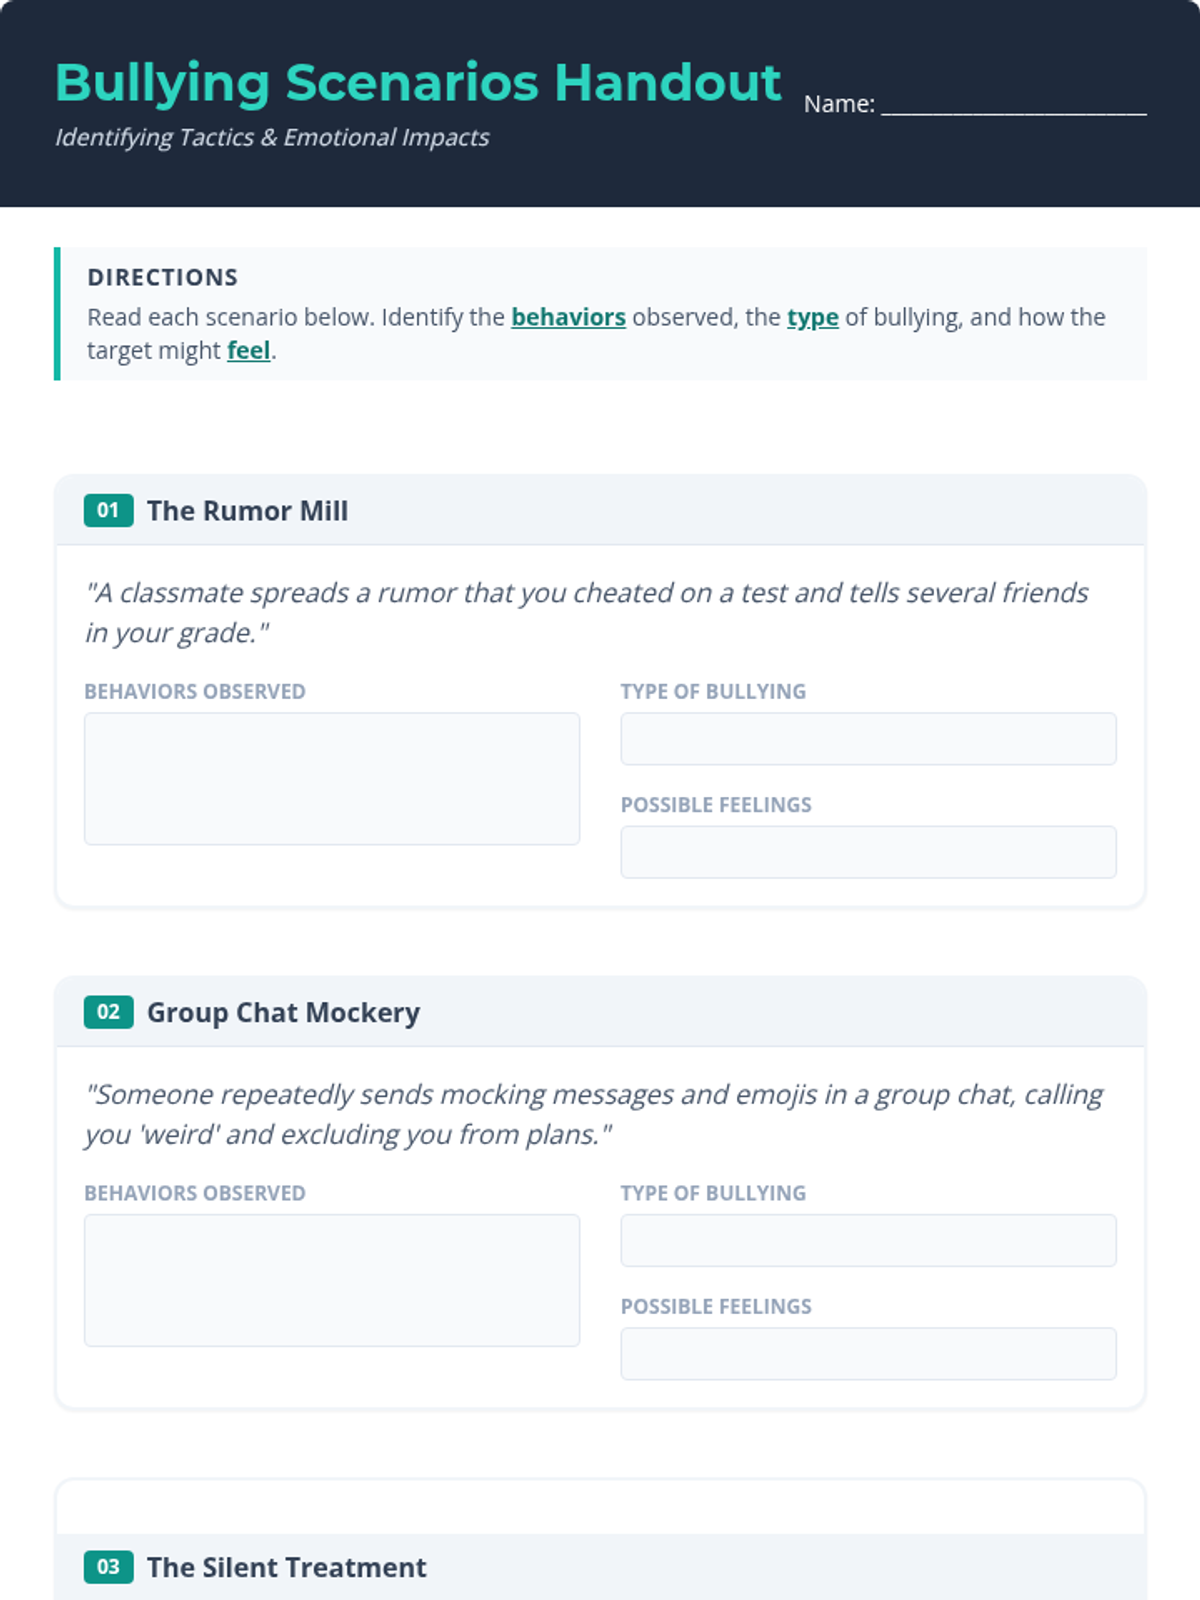Screen dimensions: 1200x1600
Task: Click the underlined 'type' link
Action: 812,317
